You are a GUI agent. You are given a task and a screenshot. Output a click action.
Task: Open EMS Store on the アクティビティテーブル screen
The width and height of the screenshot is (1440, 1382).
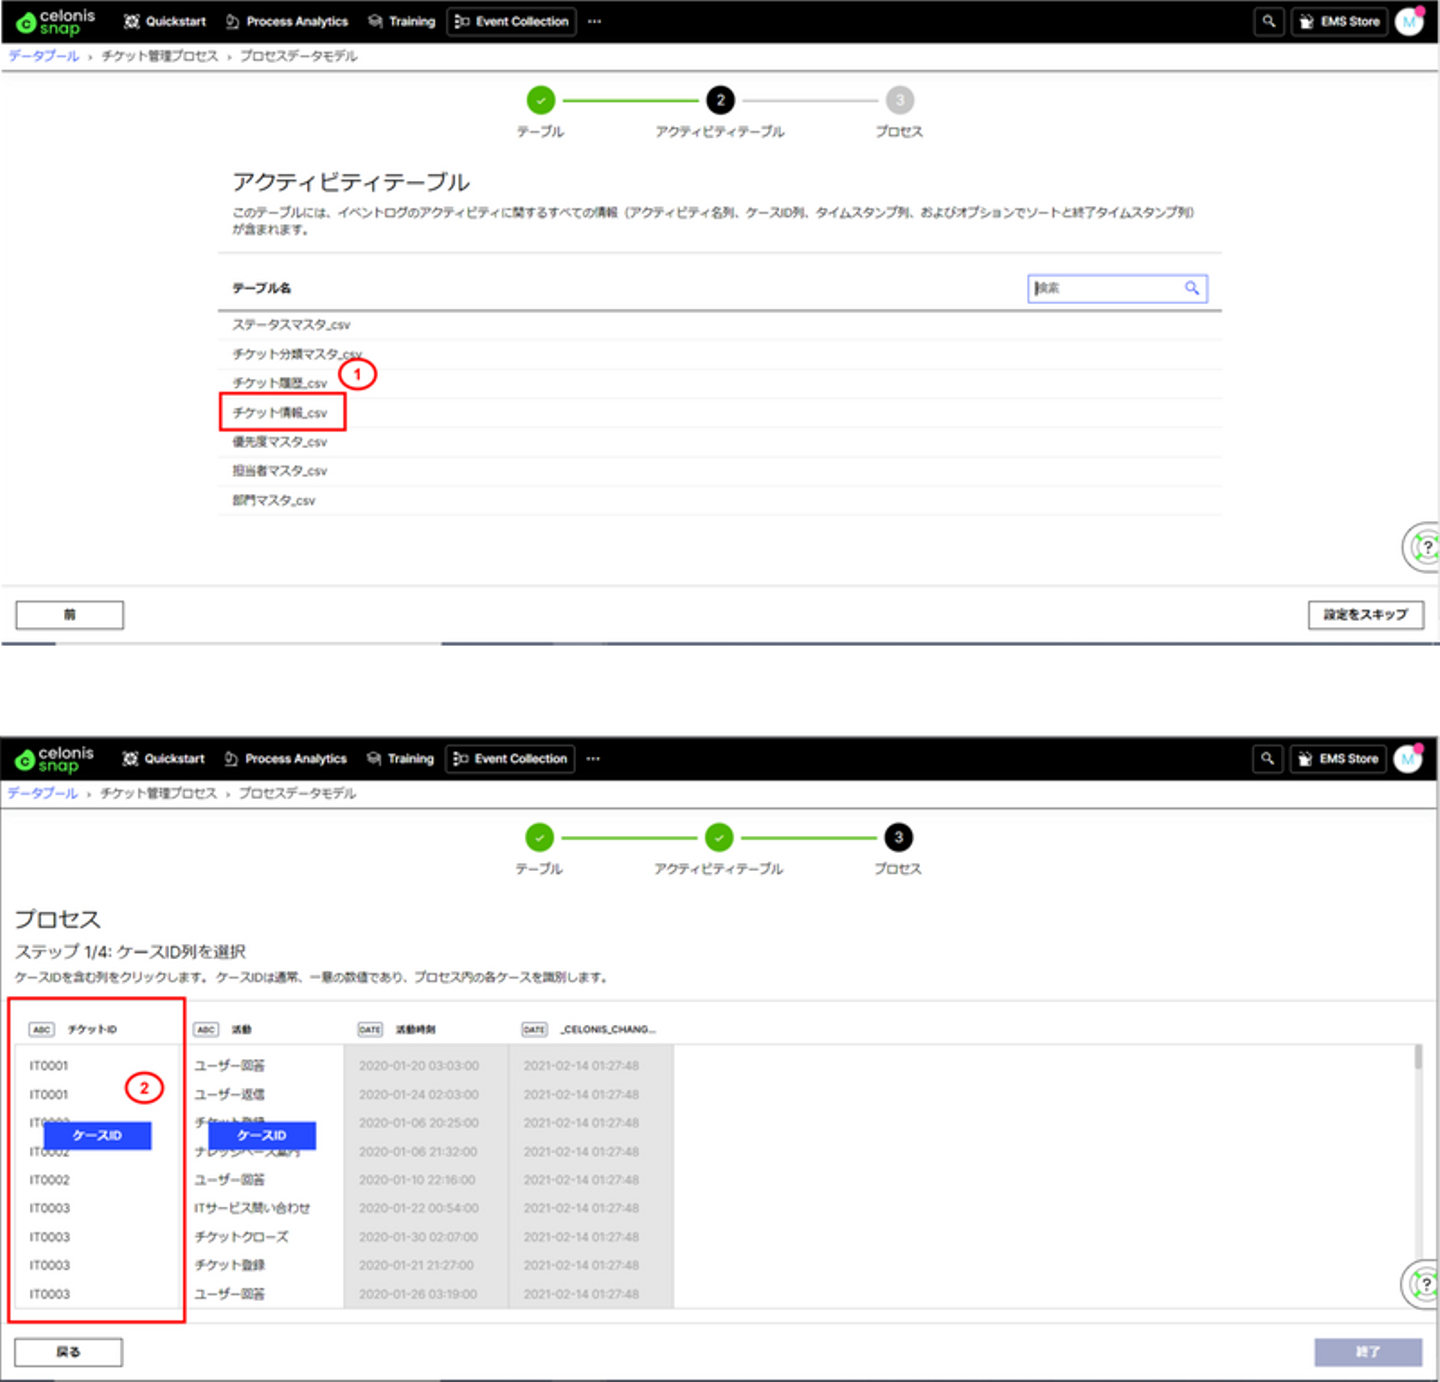[x=1340, y=21]
